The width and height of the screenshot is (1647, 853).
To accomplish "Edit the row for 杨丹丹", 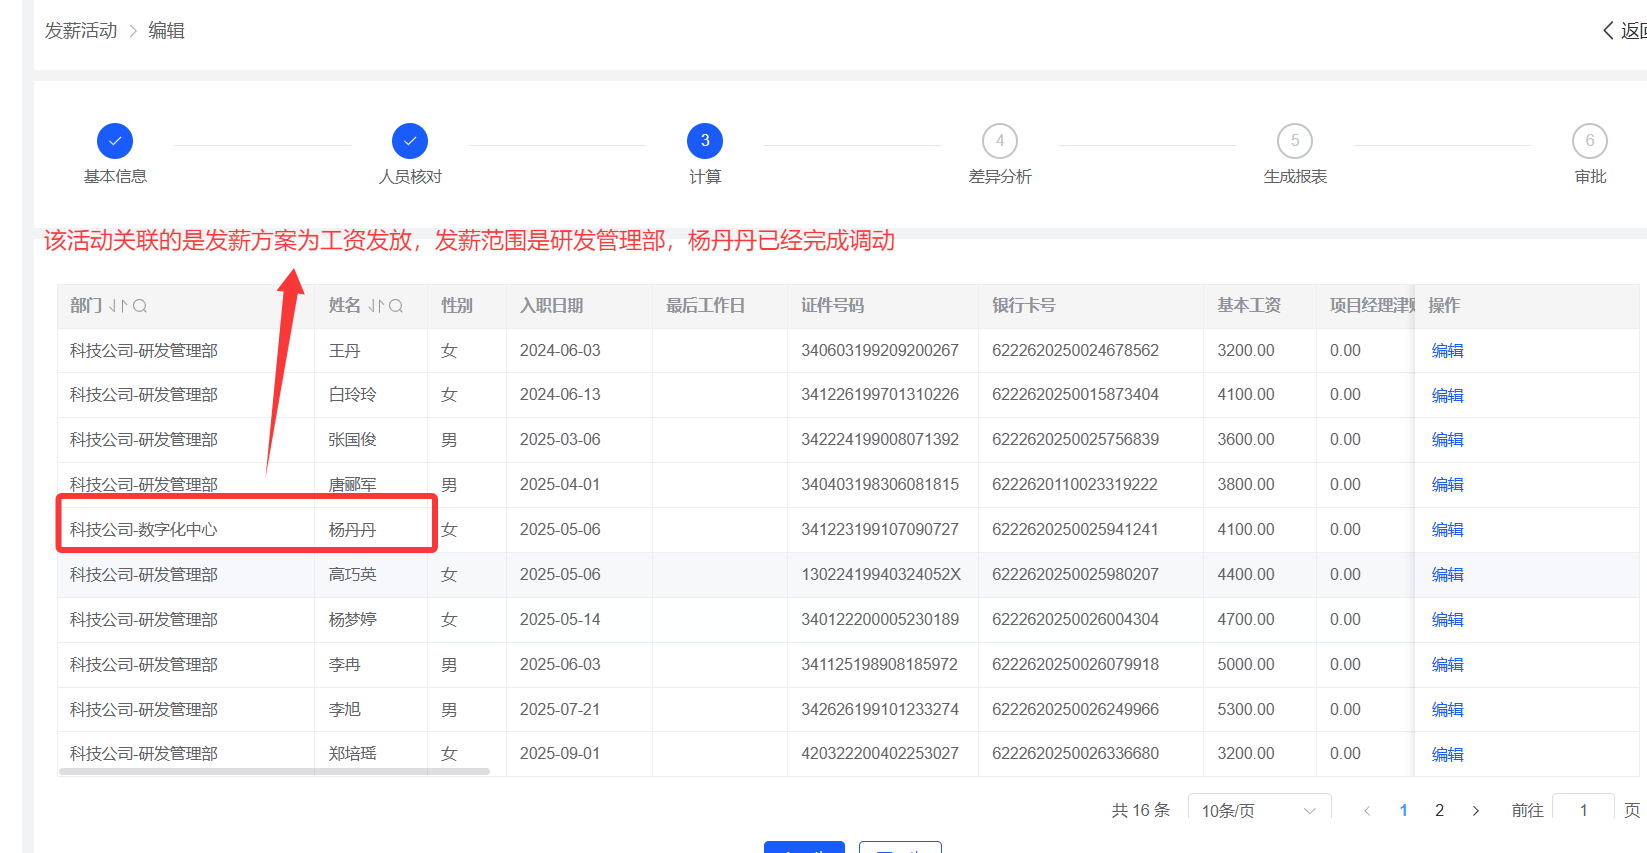I will (1447, 530).
